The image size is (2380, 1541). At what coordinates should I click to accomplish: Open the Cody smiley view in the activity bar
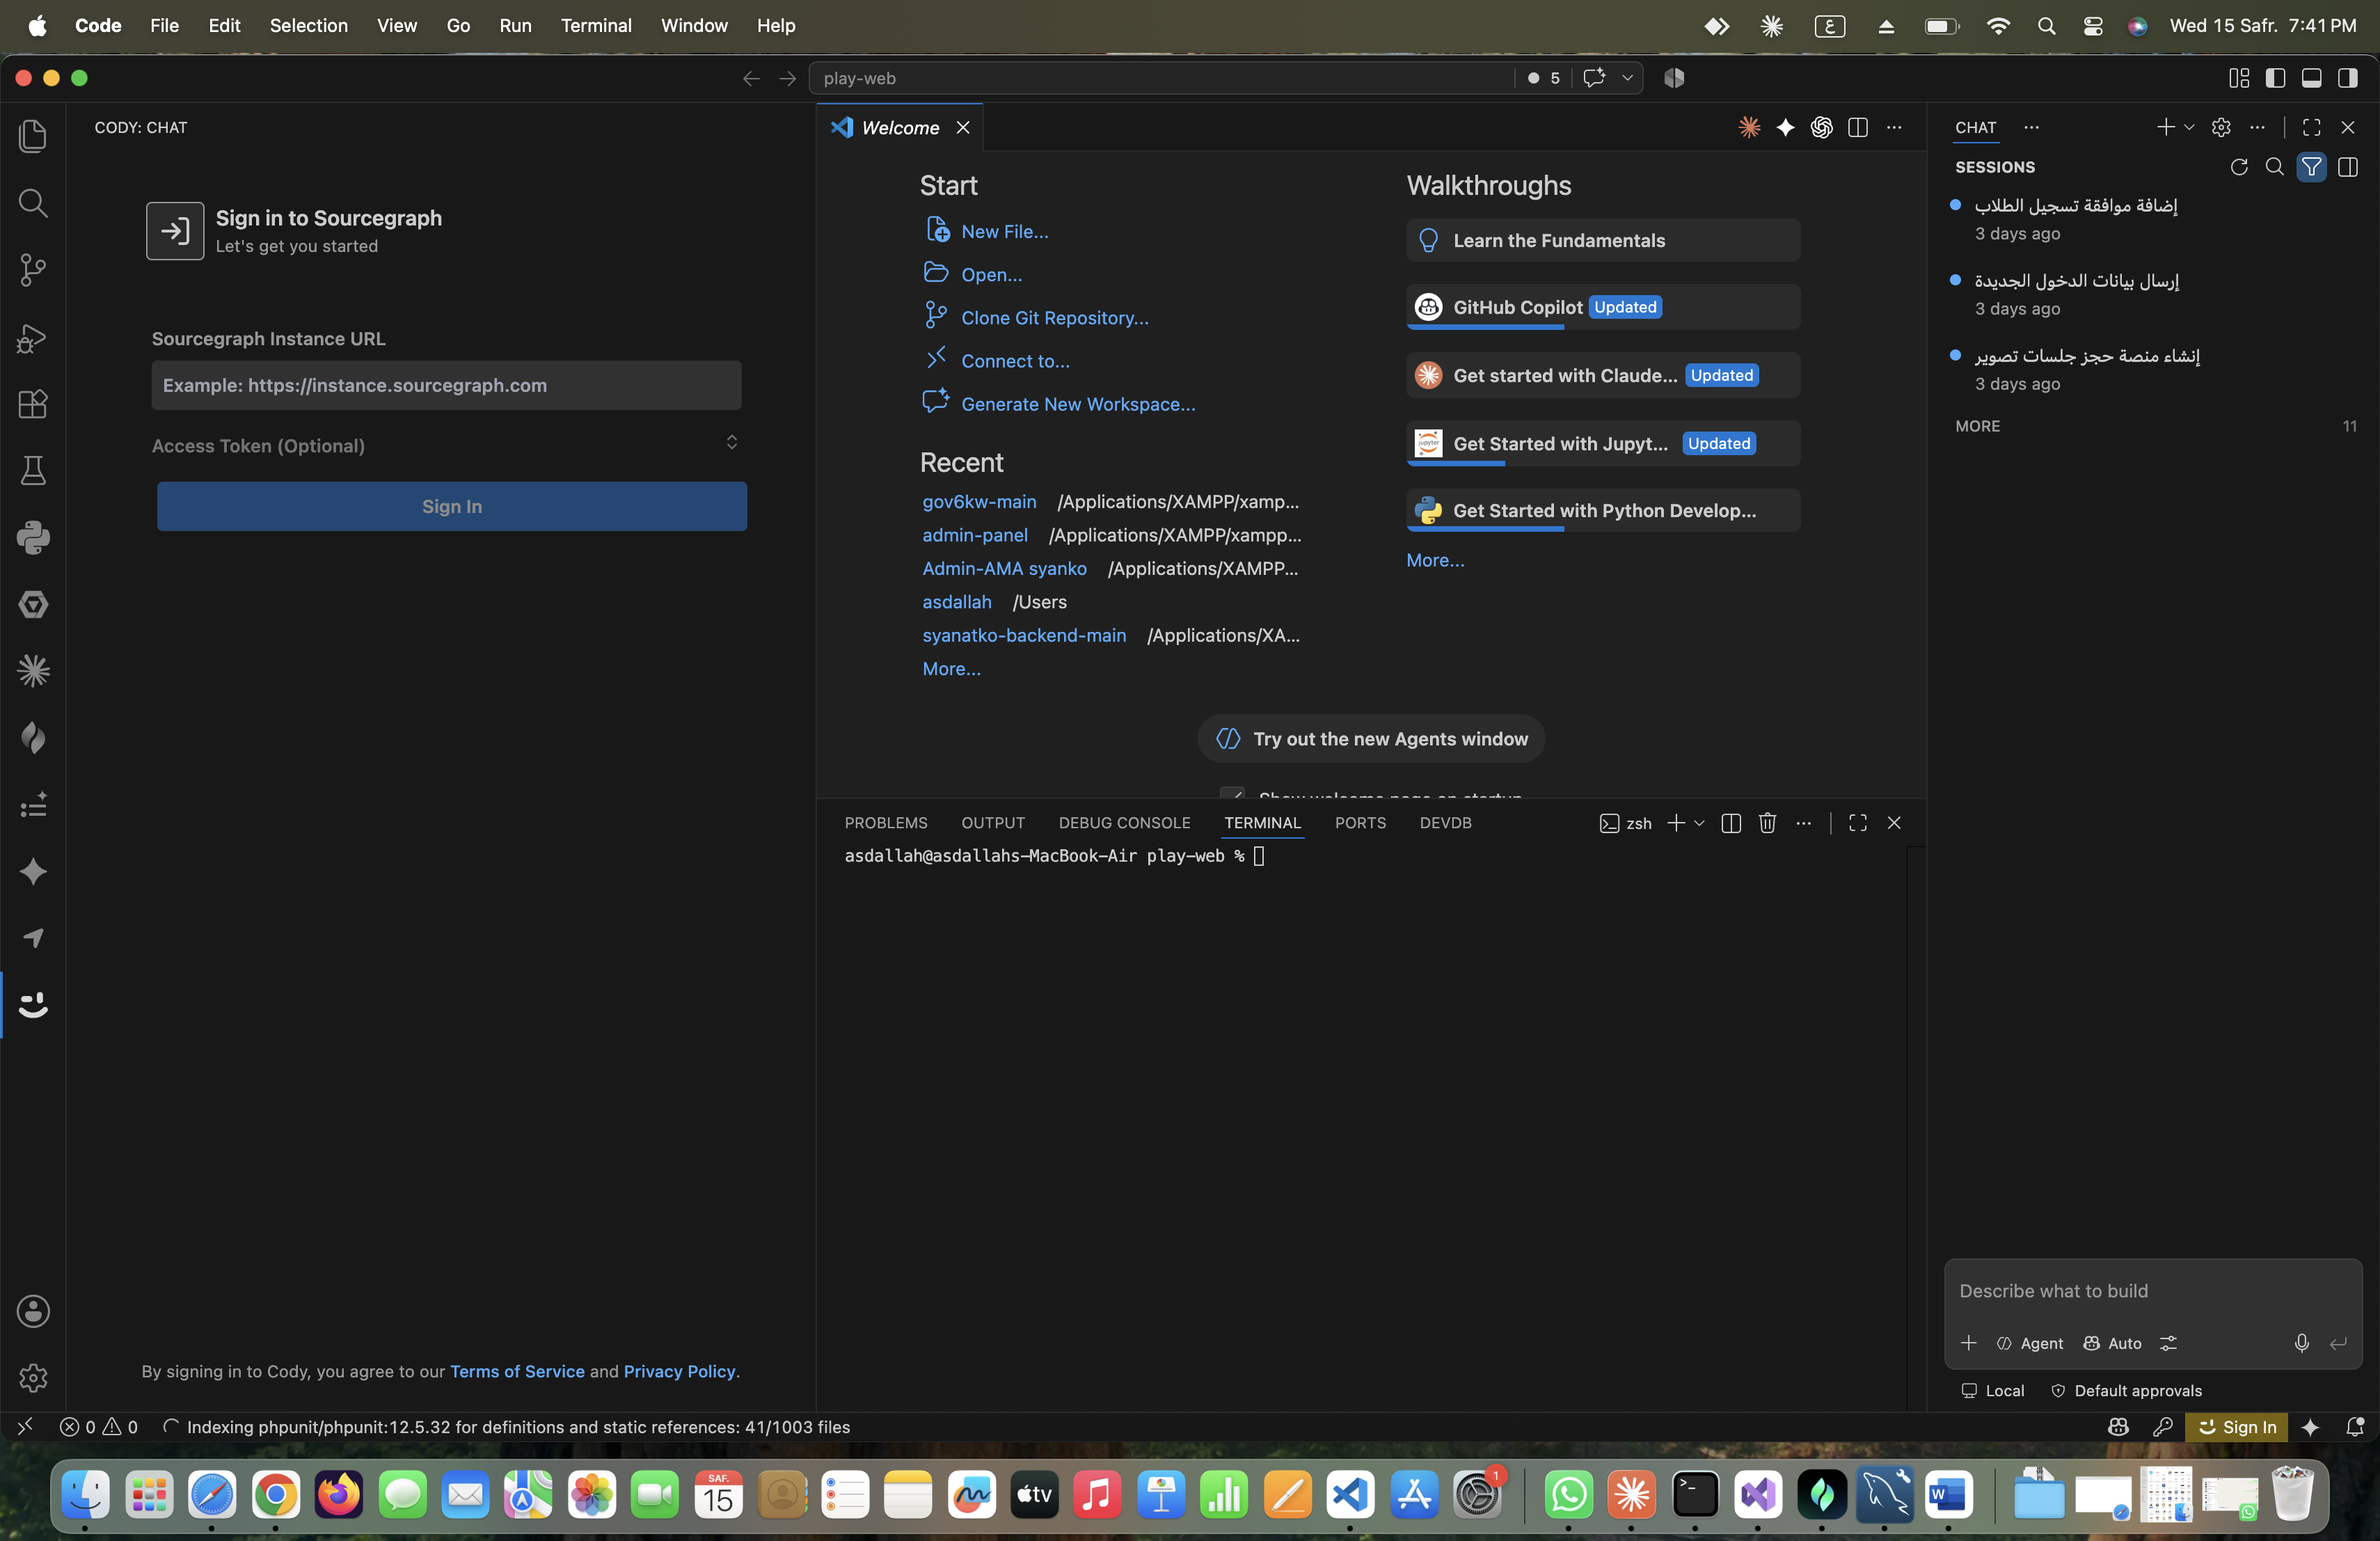33,1005
